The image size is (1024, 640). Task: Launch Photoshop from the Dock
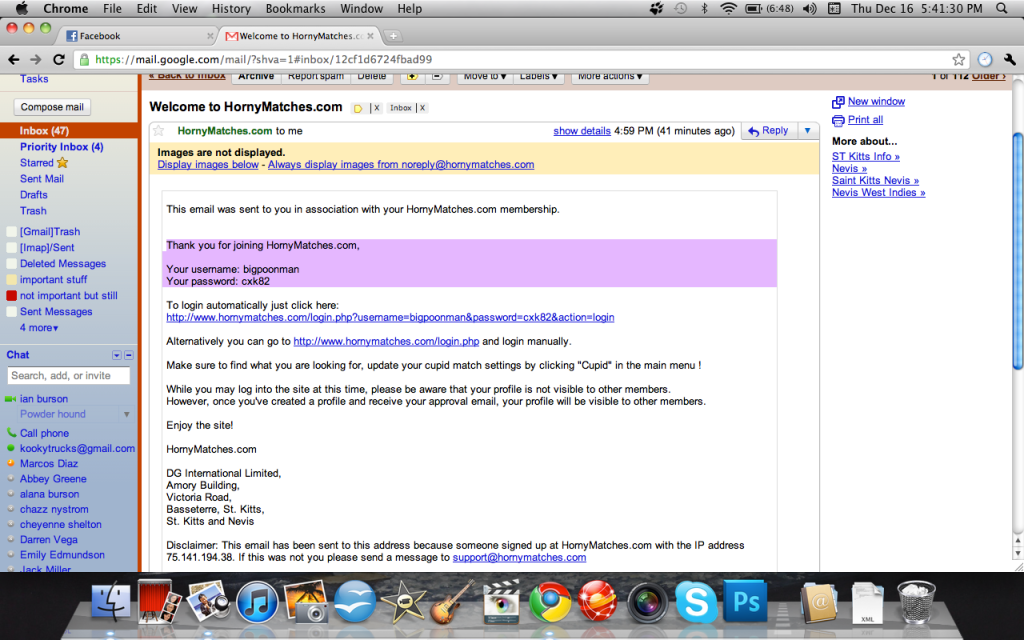coord(745,601)
